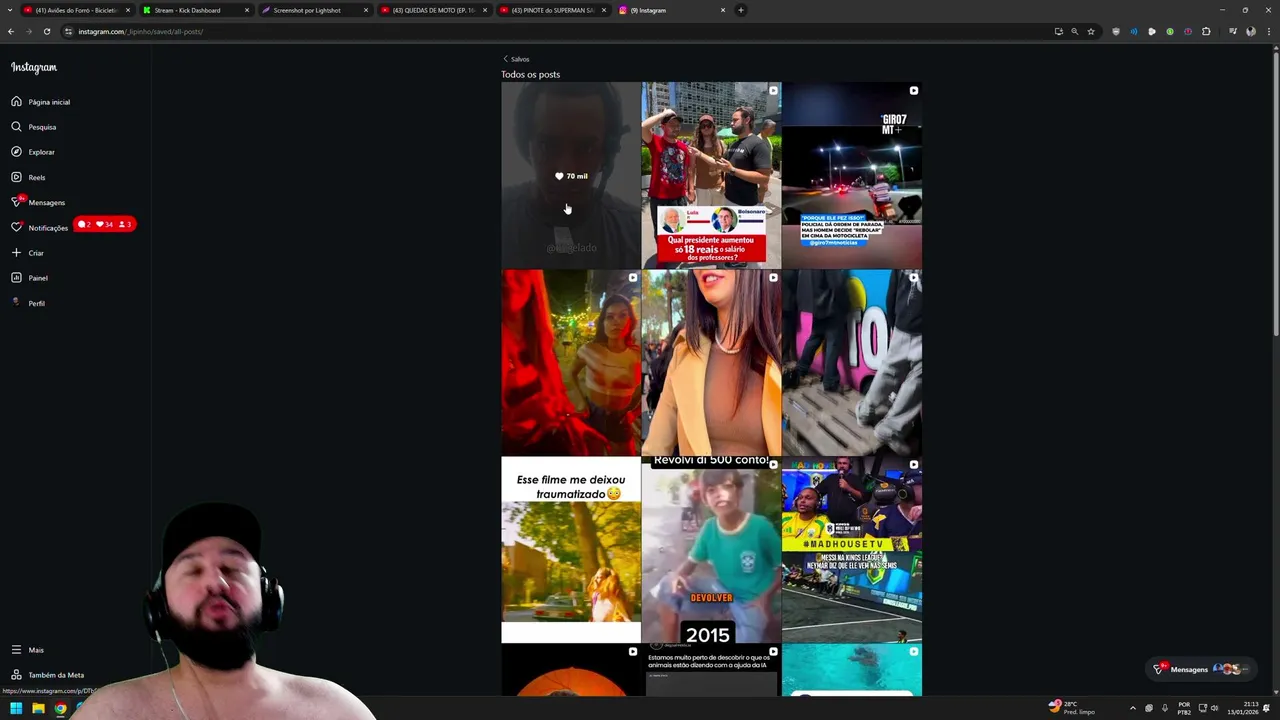Viewport: 1280px width, 720px height.
Task: Open Página inicial in the Instagram sidebar
Action: [x=41, y=102]
